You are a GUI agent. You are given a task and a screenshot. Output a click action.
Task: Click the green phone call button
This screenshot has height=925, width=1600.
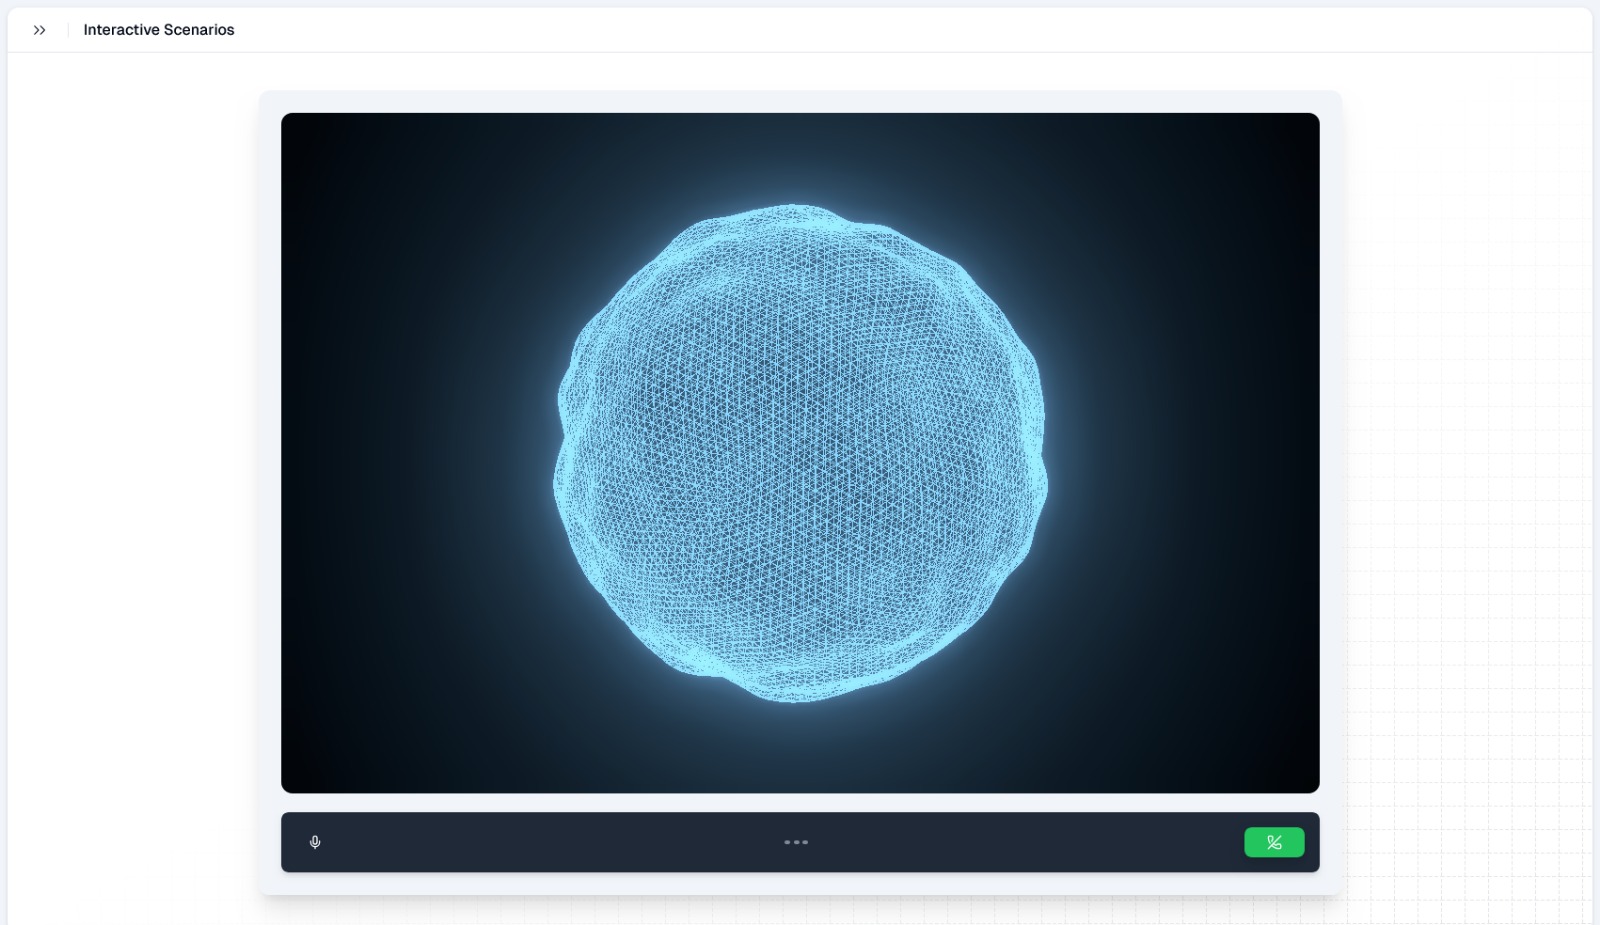1273,842
